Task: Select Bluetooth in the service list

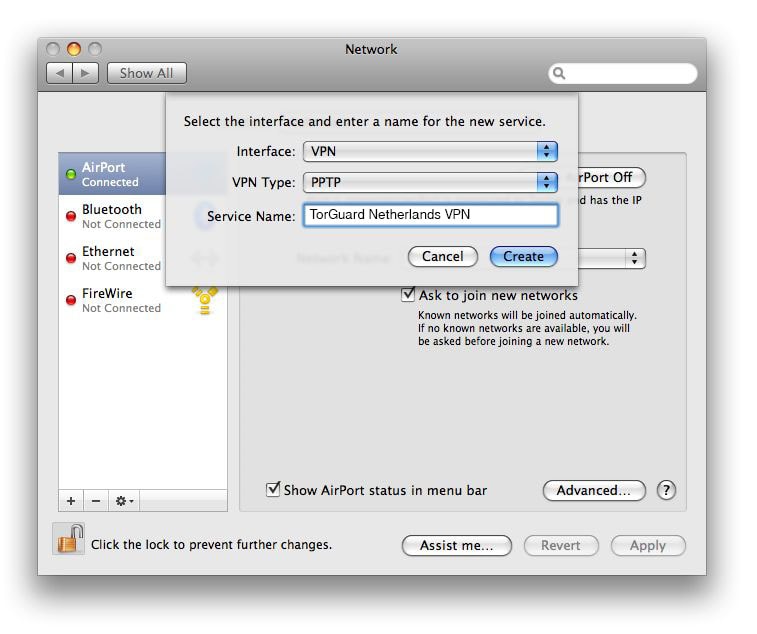Action: click(x=112, y=216)
